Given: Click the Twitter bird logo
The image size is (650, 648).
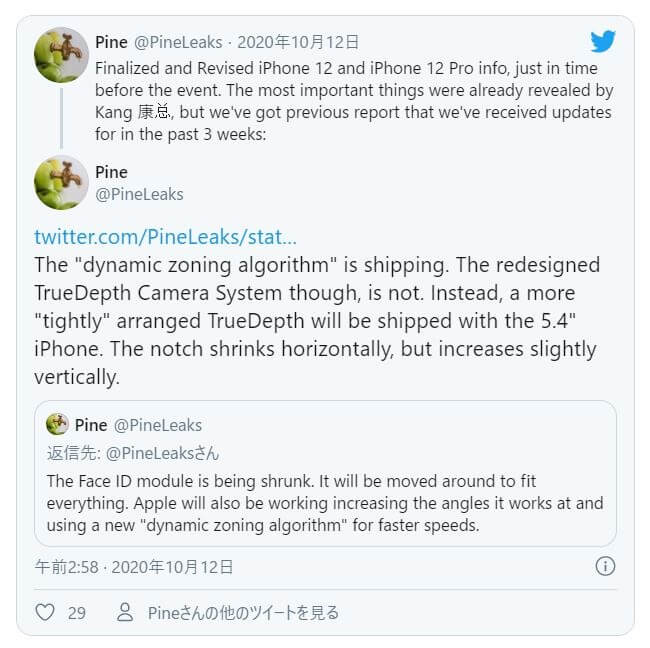Looking at the screenshot, I should (x=603, y=41).
